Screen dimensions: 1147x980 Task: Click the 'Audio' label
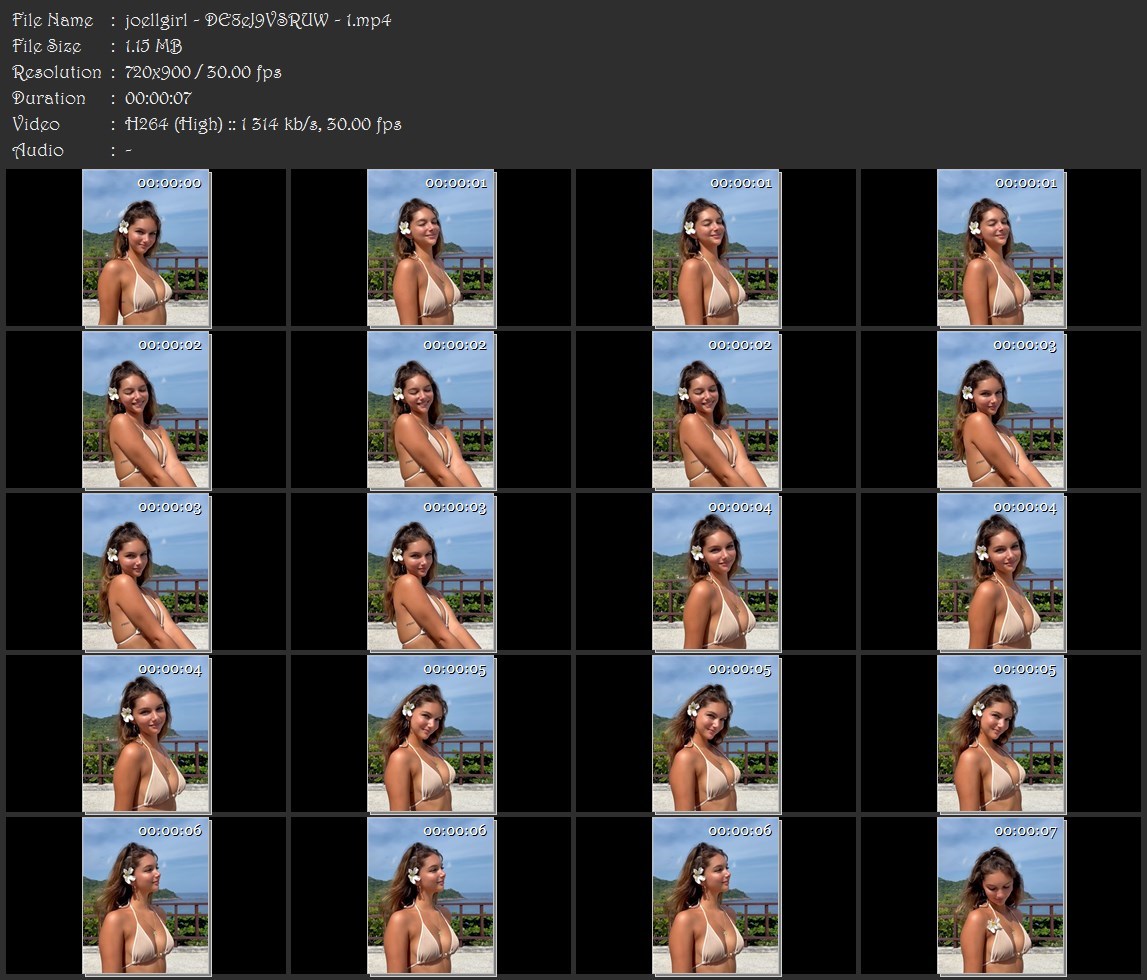[x=38, y=151]
